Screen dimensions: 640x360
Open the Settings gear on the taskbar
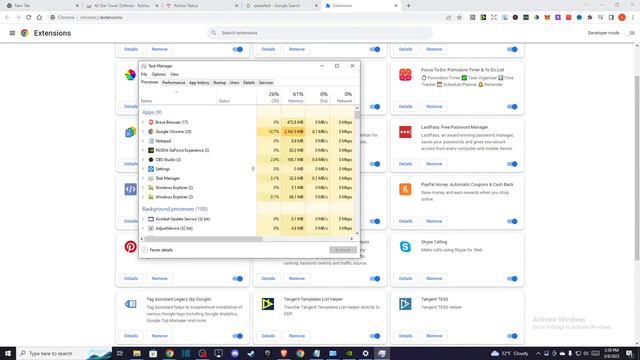click(365, 353)
